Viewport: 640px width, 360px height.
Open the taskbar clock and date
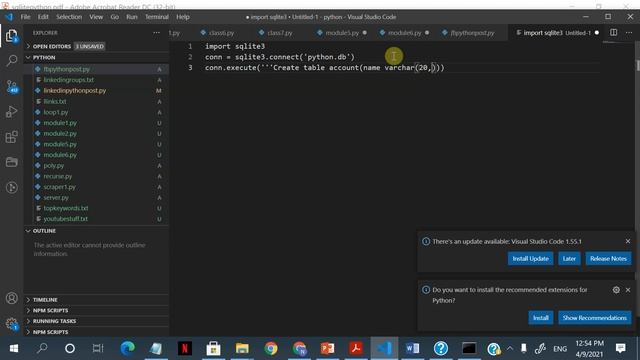589,349
